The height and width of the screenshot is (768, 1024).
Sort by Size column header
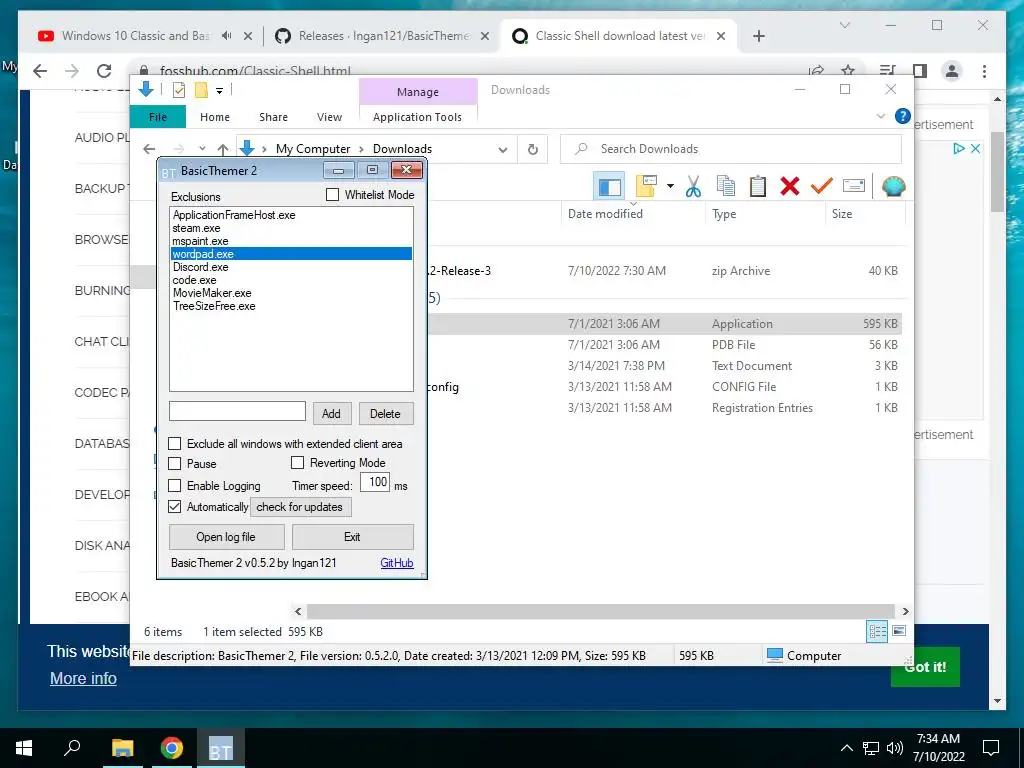coord(865,214)
